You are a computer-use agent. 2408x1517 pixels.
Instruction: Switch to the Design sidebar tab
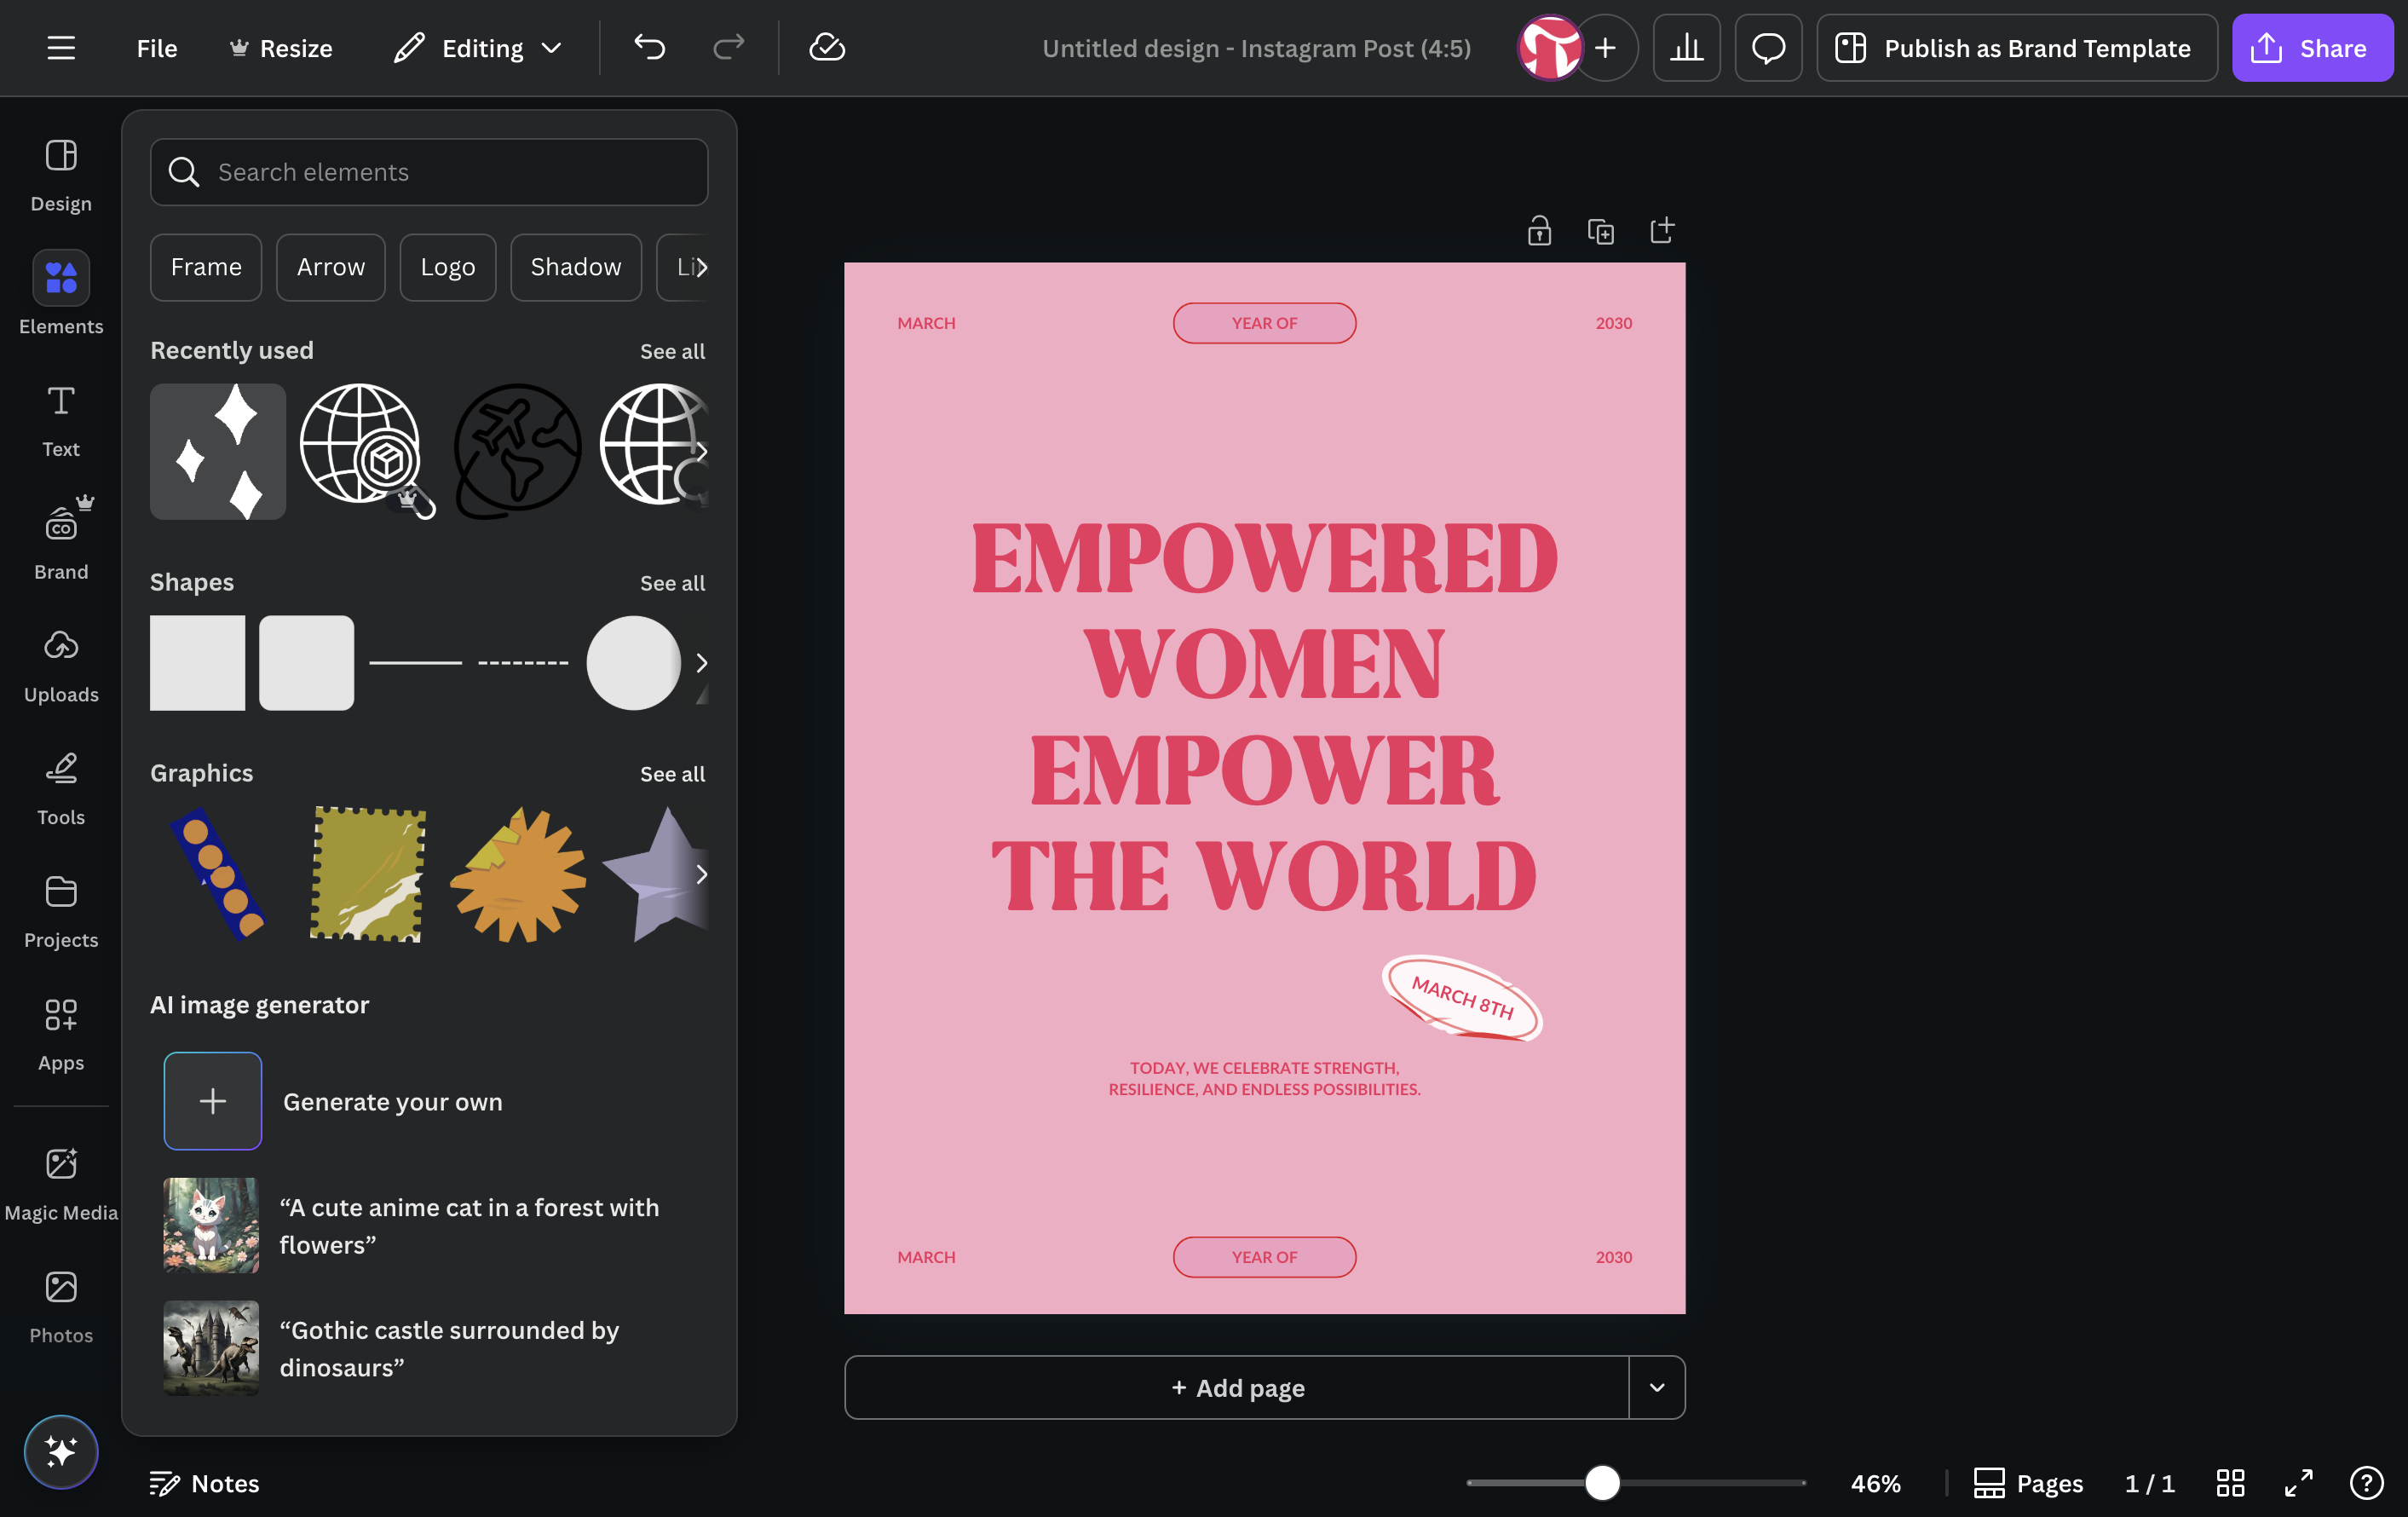coord(61,175)
